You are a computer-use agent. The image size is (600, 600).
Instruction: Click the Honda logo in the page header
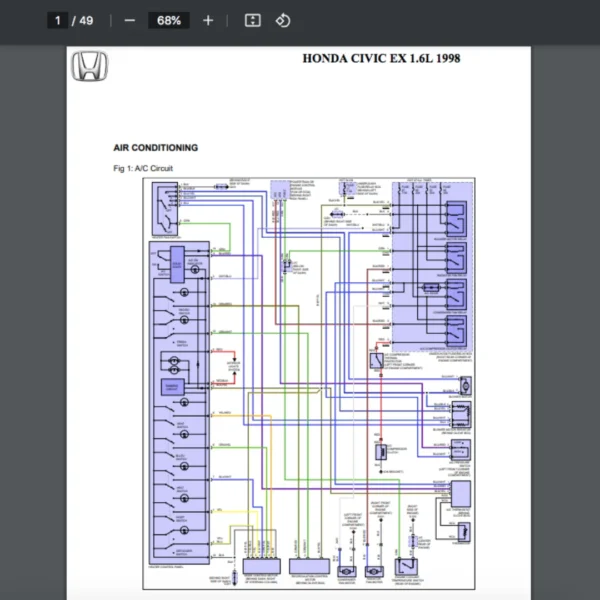point(90,67)
